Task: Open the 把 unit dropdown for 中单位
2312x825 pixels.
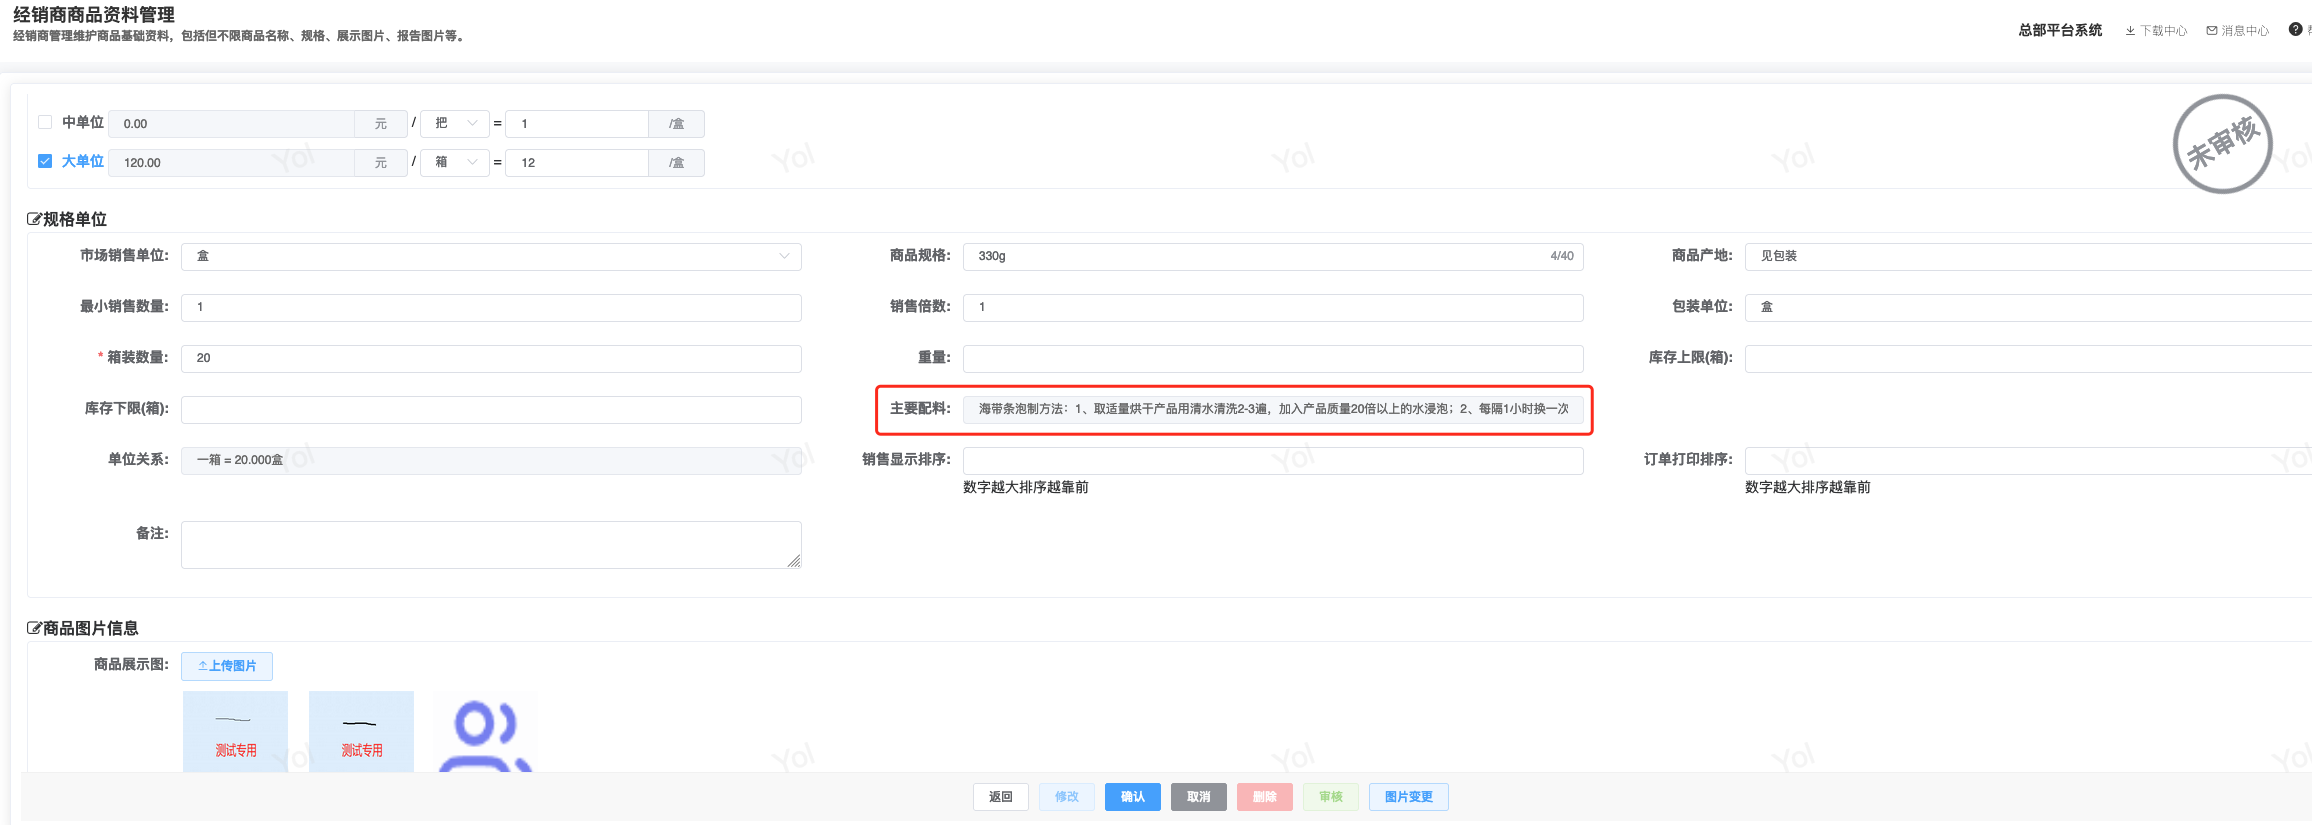Action: pos(455,123)
